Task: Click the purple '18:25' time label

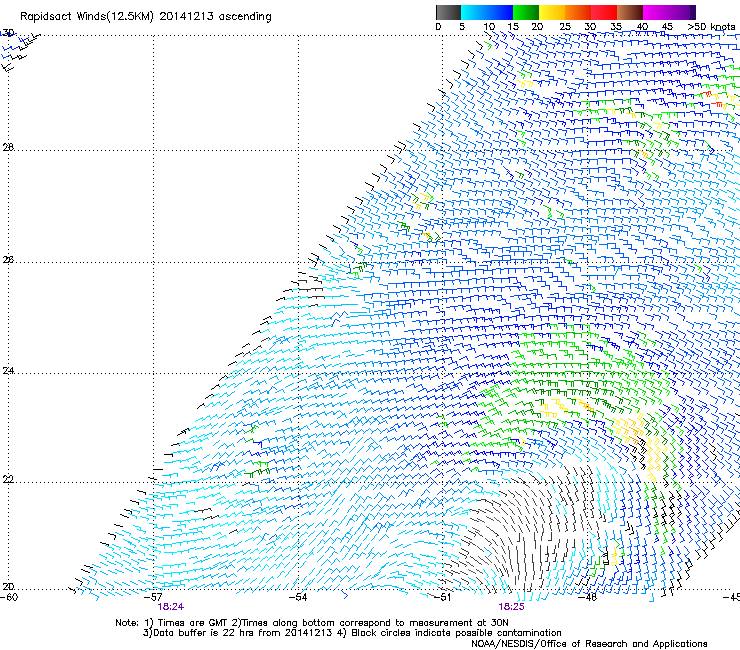Action: [x=512, y=607]
